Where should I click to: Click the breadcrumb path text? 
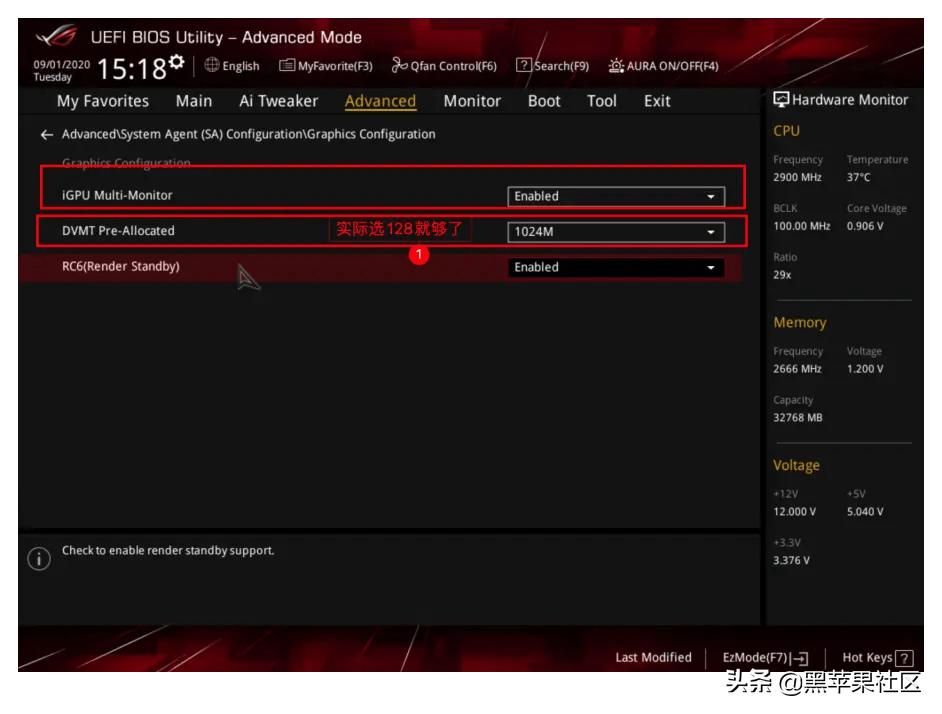[x=249, y=134]
